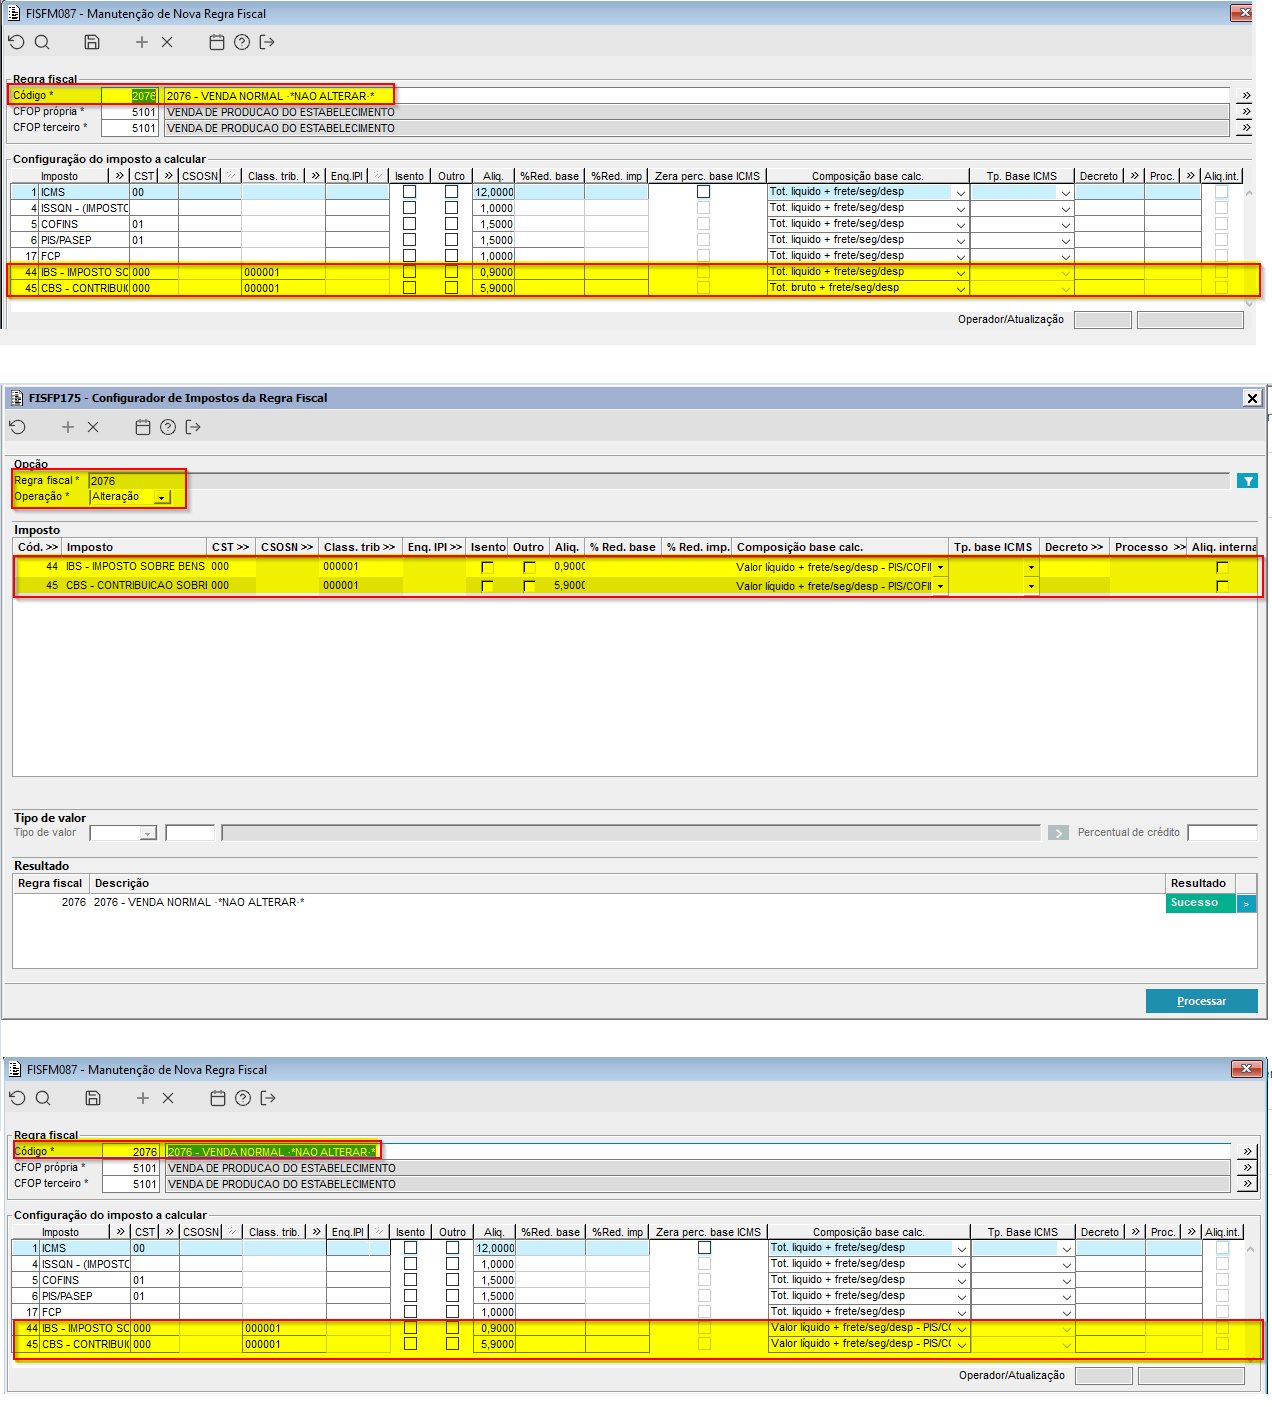
Task: Click the '>>' button after Imposto in top FISFM087
Action: click(x=119, y=176)
